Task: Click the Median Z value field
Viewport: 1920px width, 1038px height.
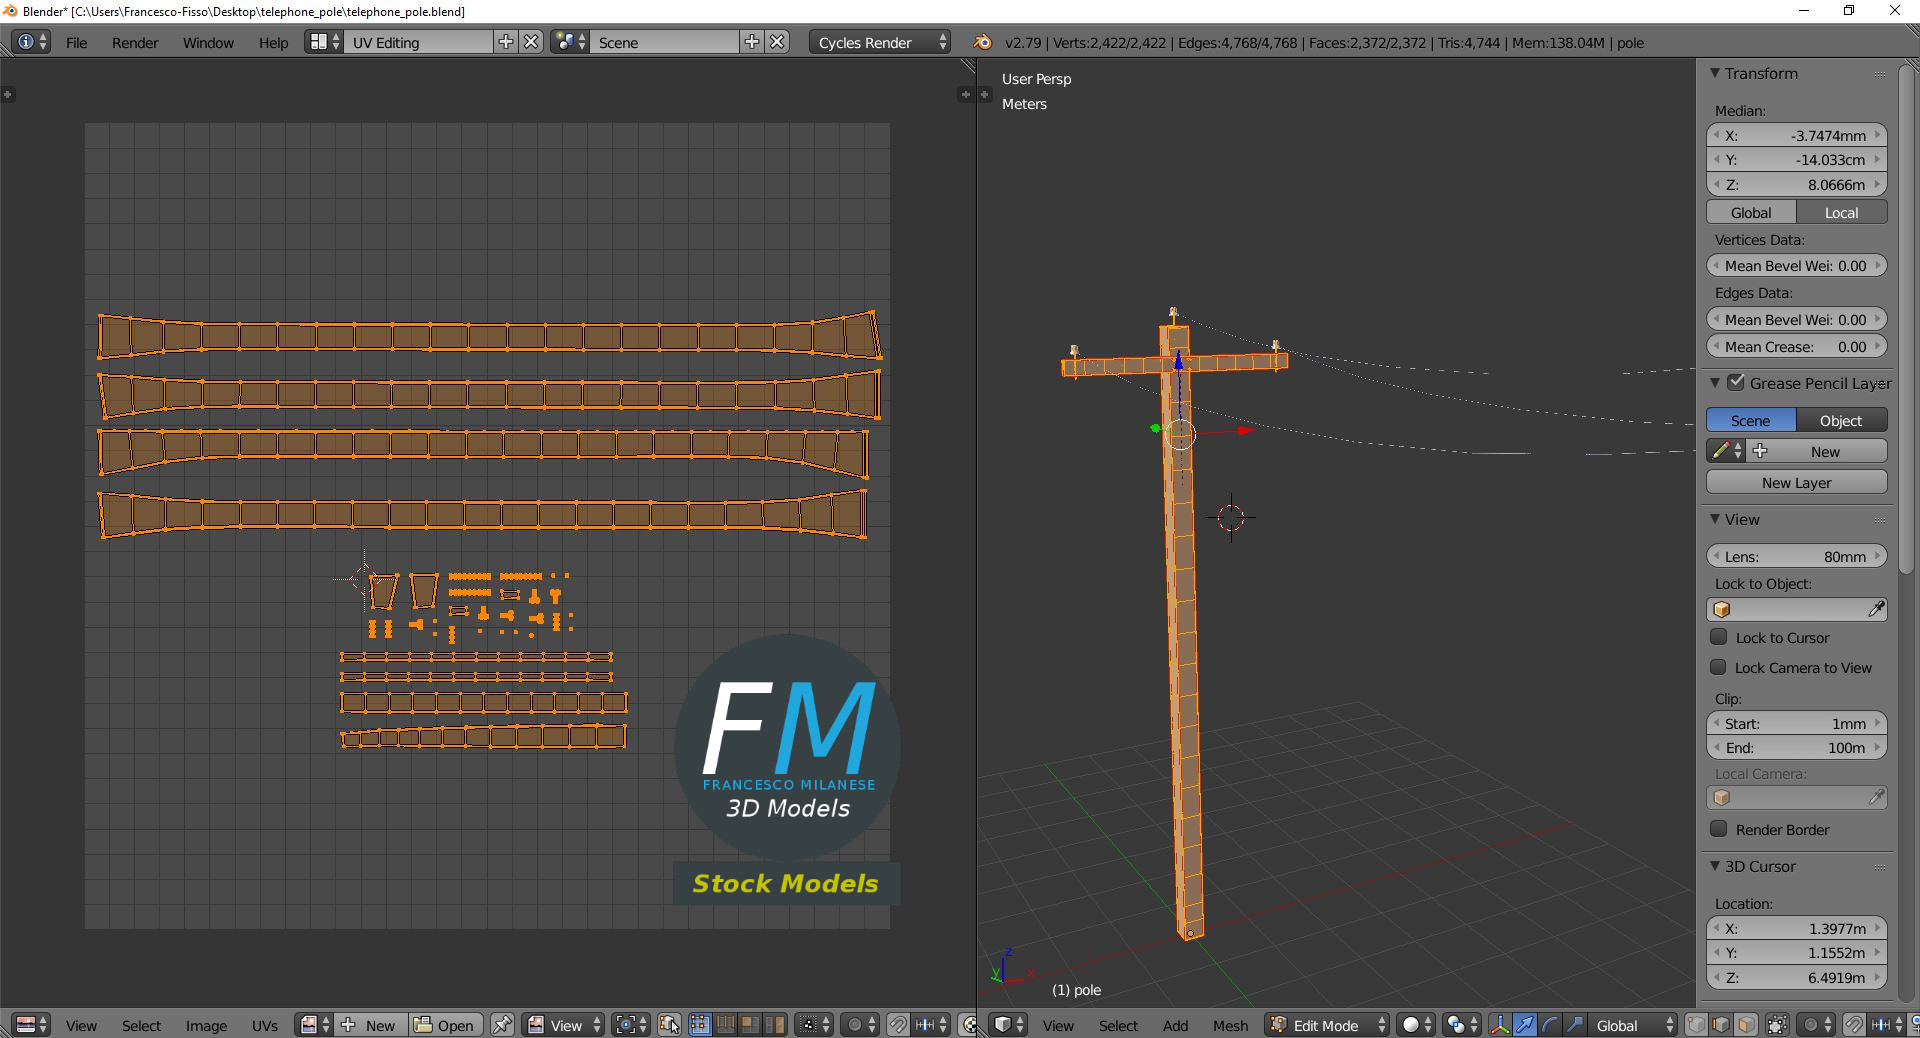Action: pyautogui.click(x=1796, y=184)
